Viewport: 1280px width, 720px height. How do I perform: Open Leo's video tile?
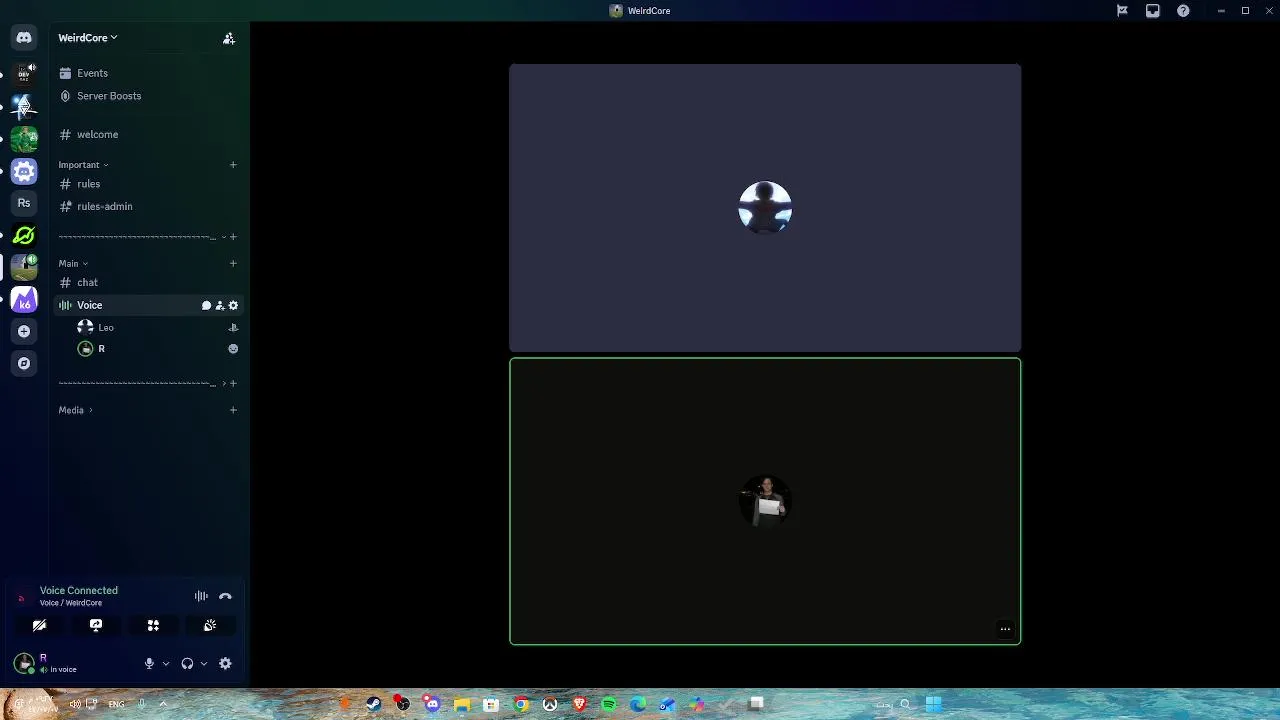click(x=765, y=208)
